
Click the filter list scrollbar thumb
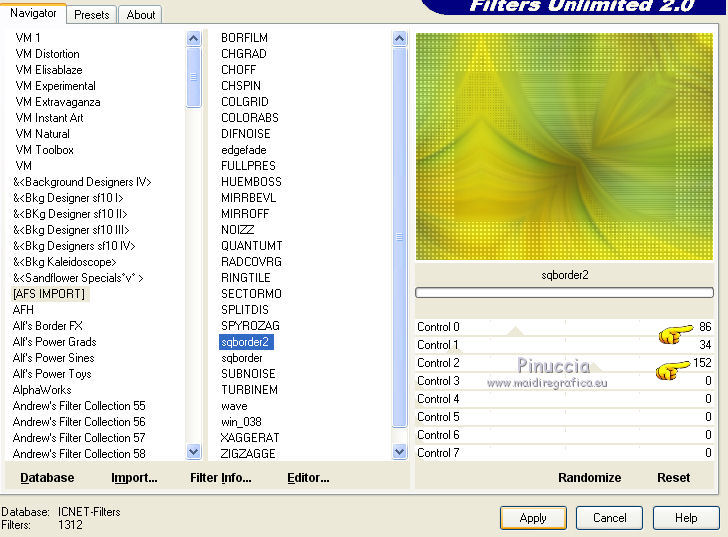399,237
